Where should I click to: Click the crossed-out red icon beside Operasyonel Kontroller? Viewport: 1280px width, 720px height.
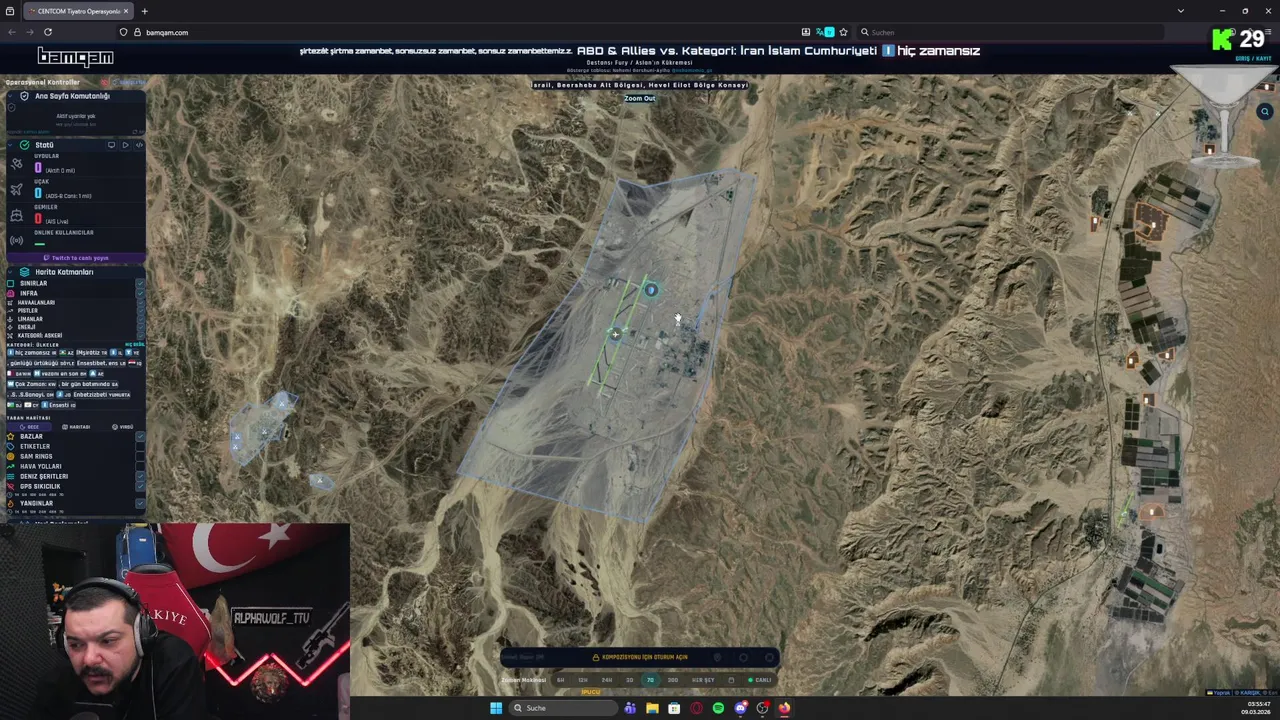click(105, 82)
